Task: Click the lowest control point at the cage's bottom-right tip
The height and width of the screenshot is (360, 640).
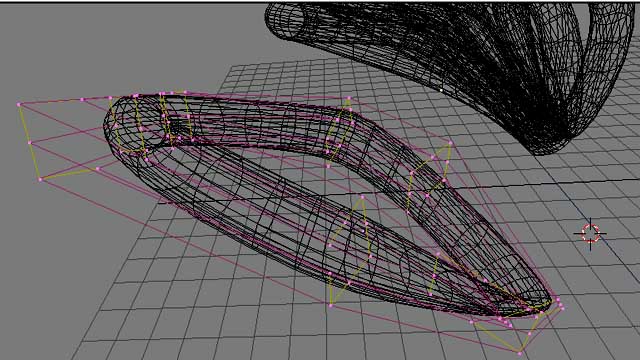Action: pyautogui.click(x=520, y=352)
